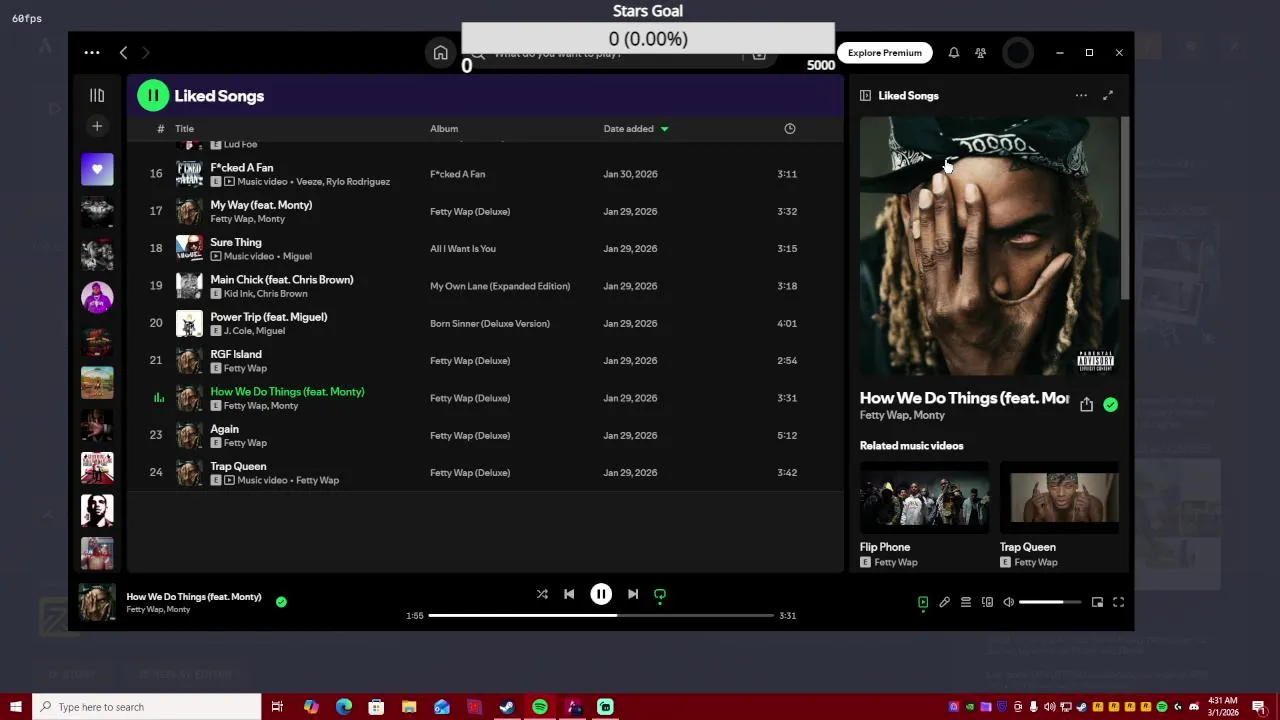Share the current song from the side panel
The image size is (1280, 720).
pos(1086,404)
